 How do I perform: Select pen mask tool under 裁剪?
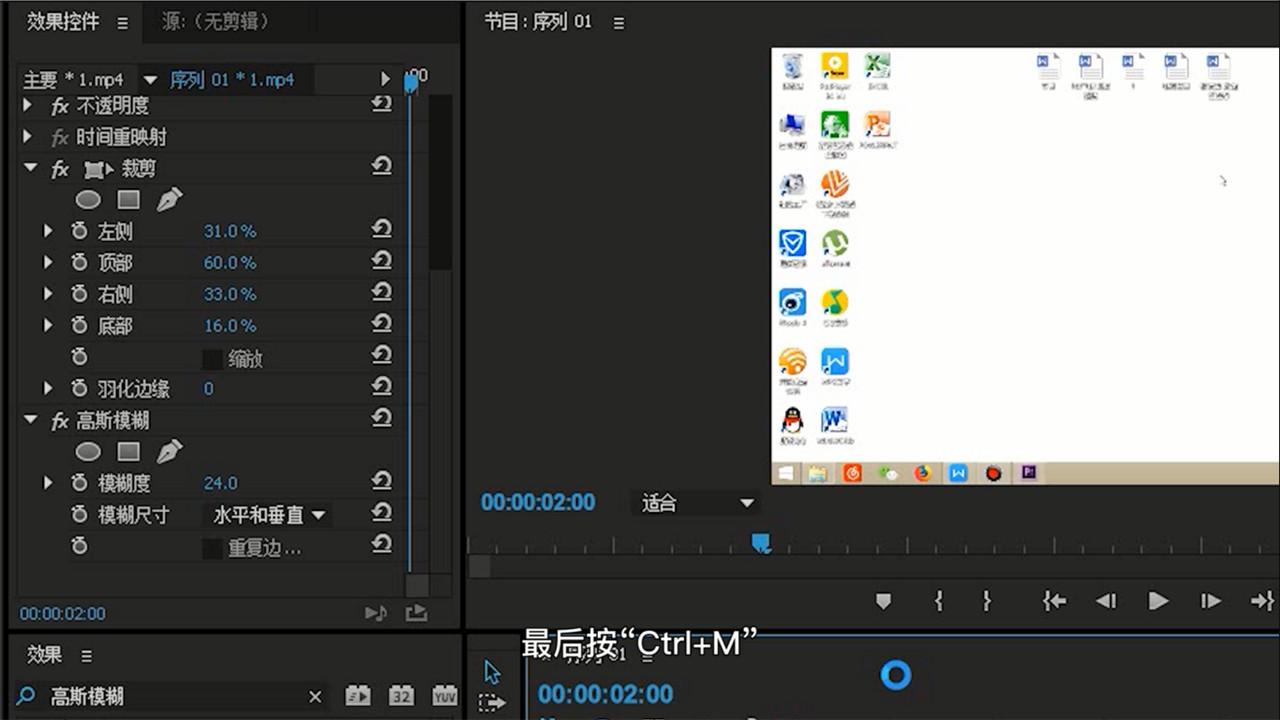tap(169, 199)
